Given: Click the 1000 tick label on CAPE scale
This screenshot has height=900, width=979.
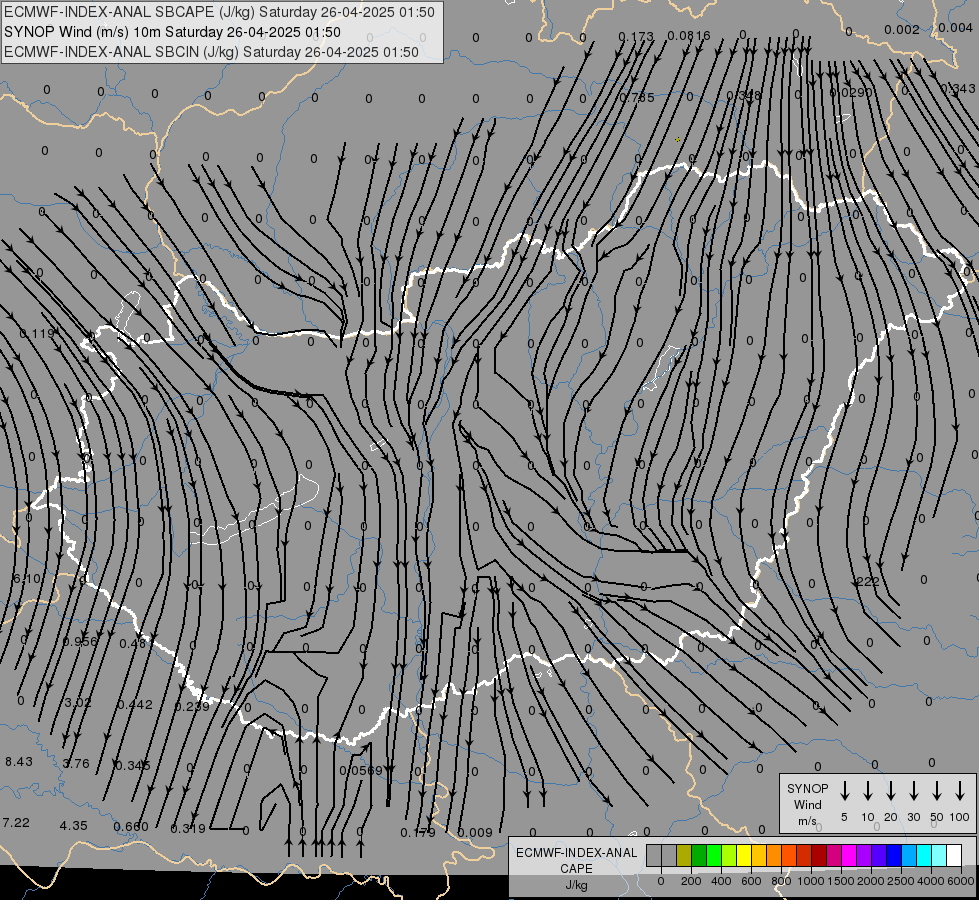Looking at the screenshot, I should [810, 881].
